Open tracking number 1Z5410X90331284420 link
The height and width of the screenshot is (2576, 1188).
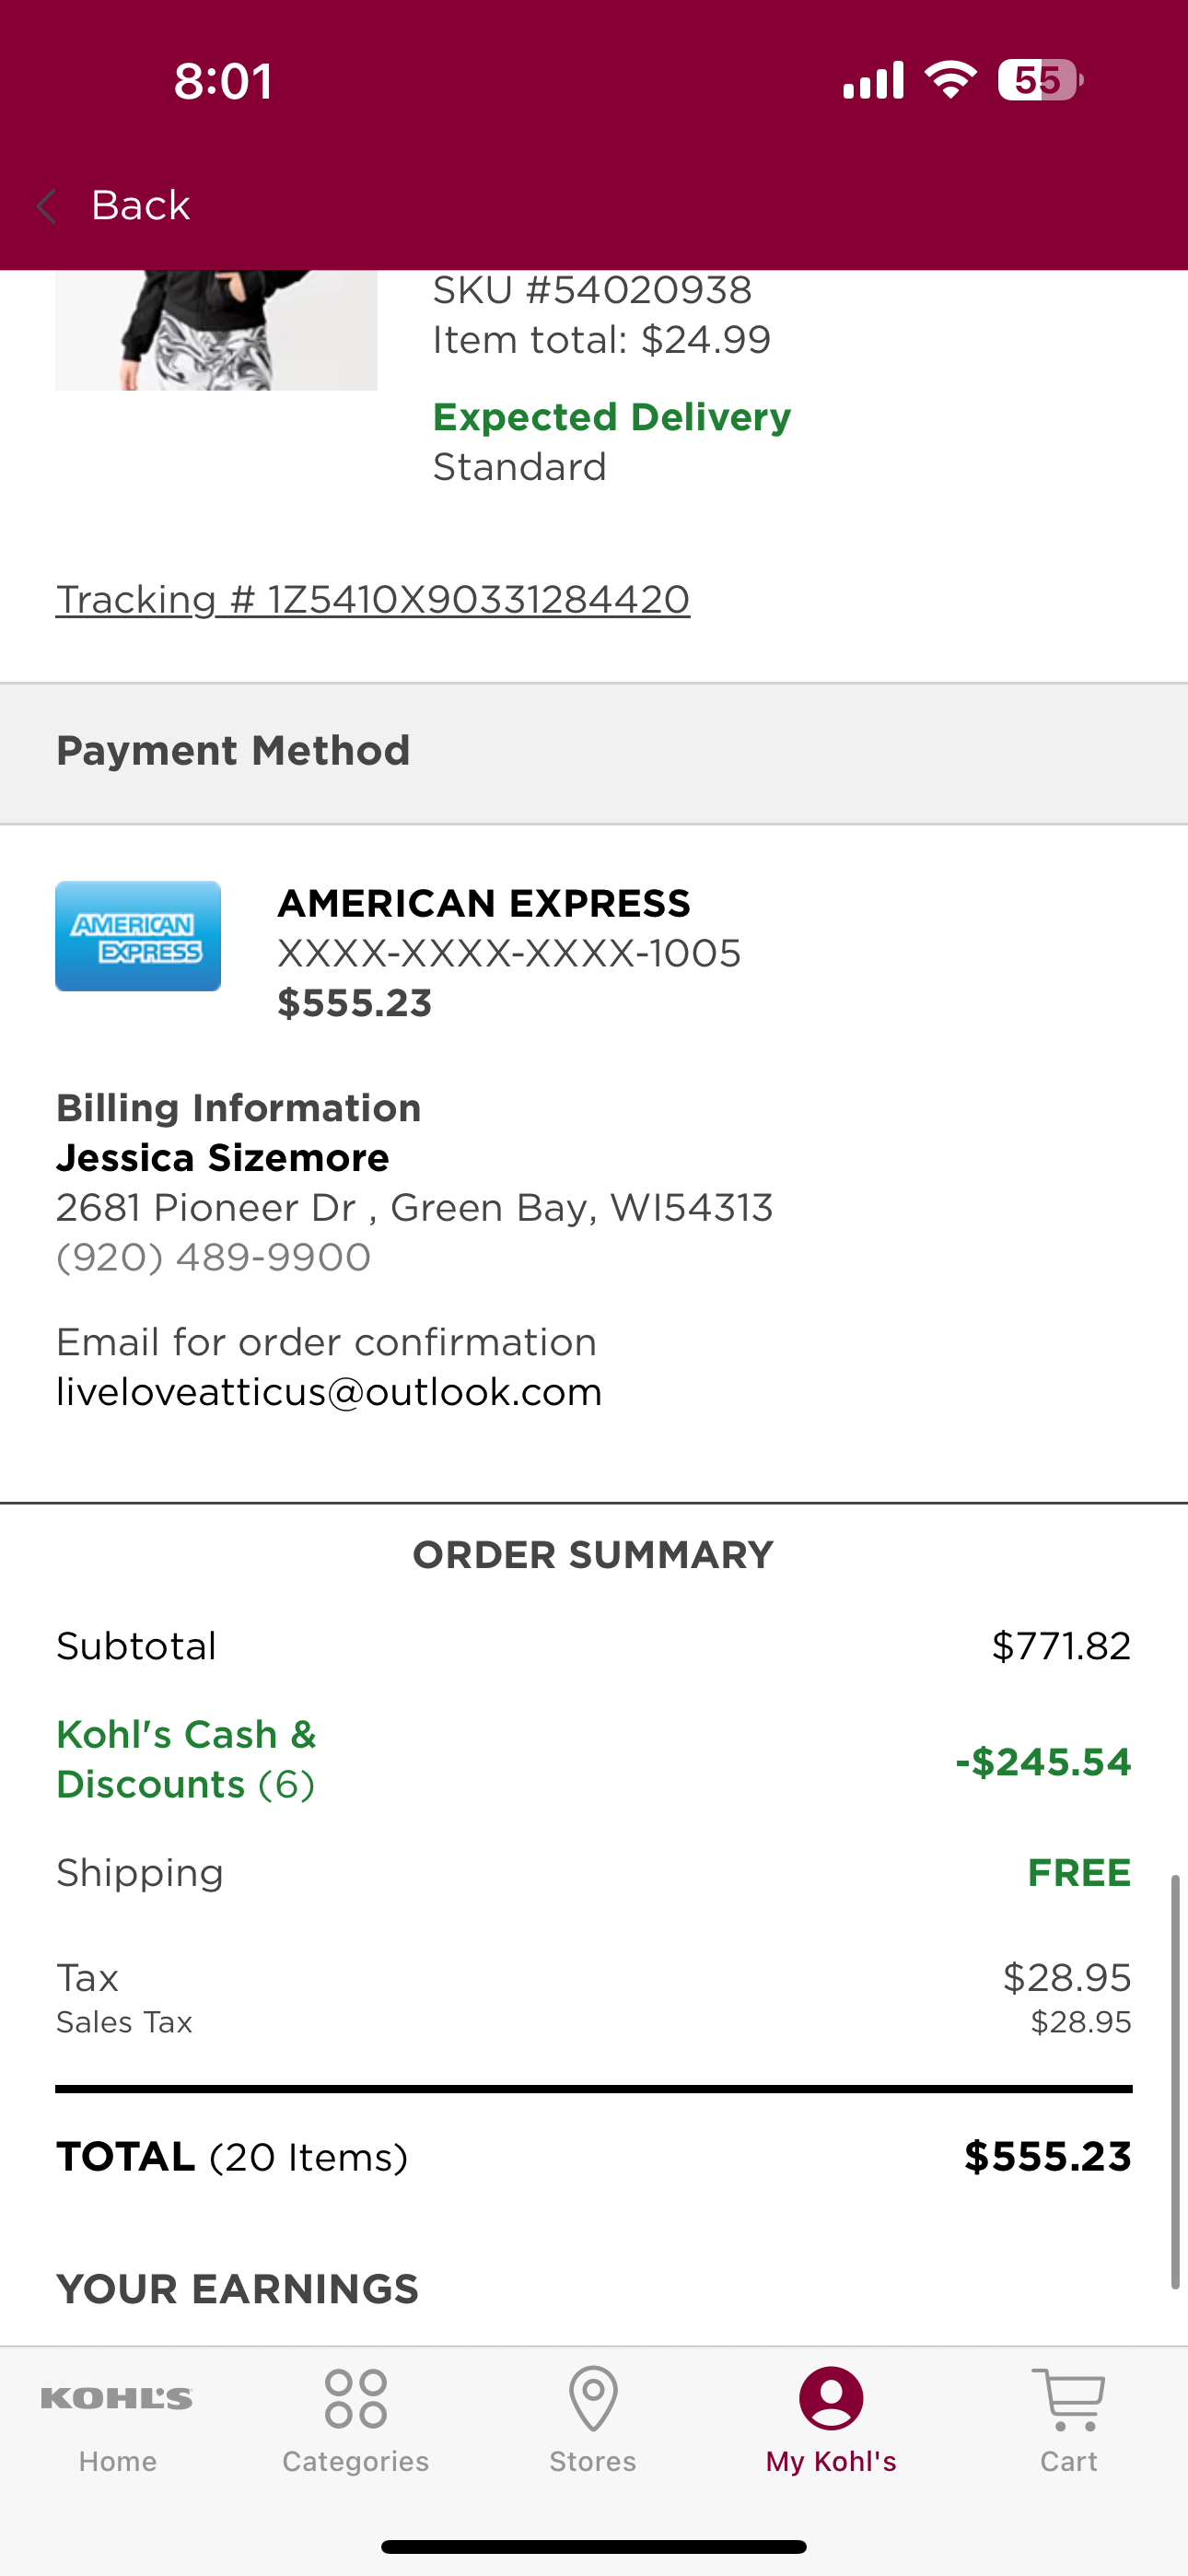pos(373,600)
